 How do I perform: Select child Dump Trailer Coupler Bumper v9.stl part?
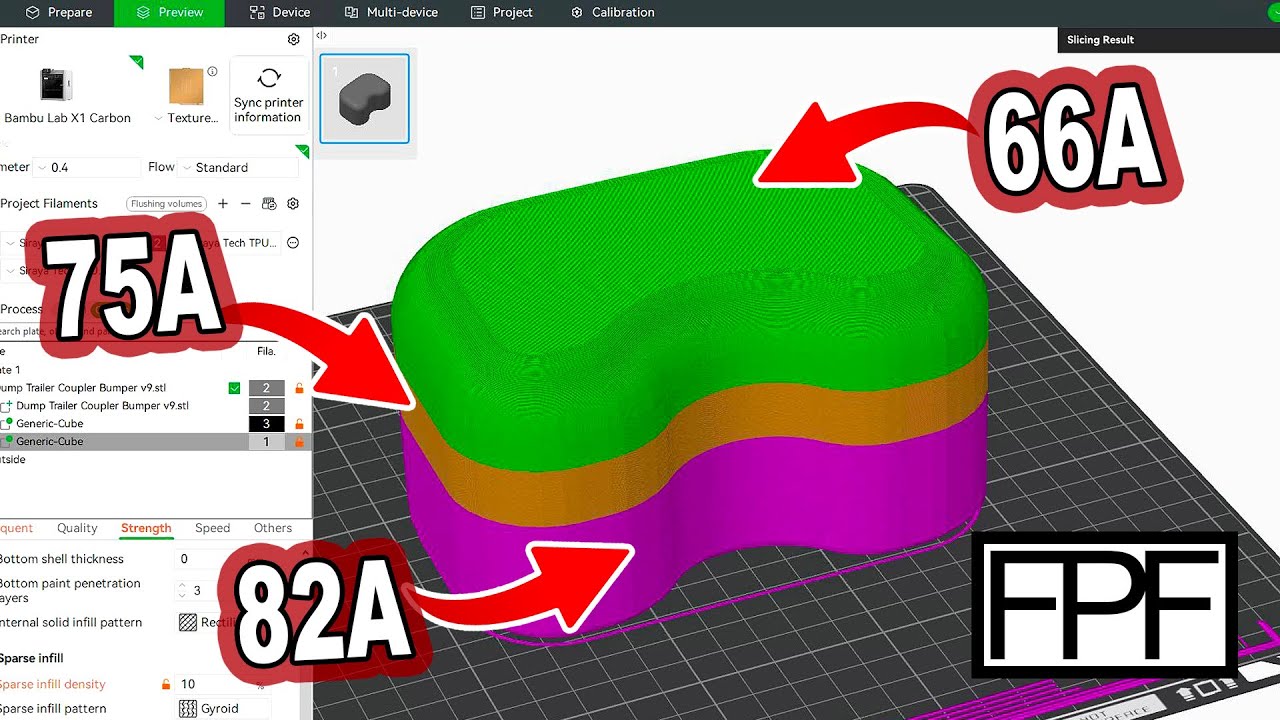click(102, 406)
